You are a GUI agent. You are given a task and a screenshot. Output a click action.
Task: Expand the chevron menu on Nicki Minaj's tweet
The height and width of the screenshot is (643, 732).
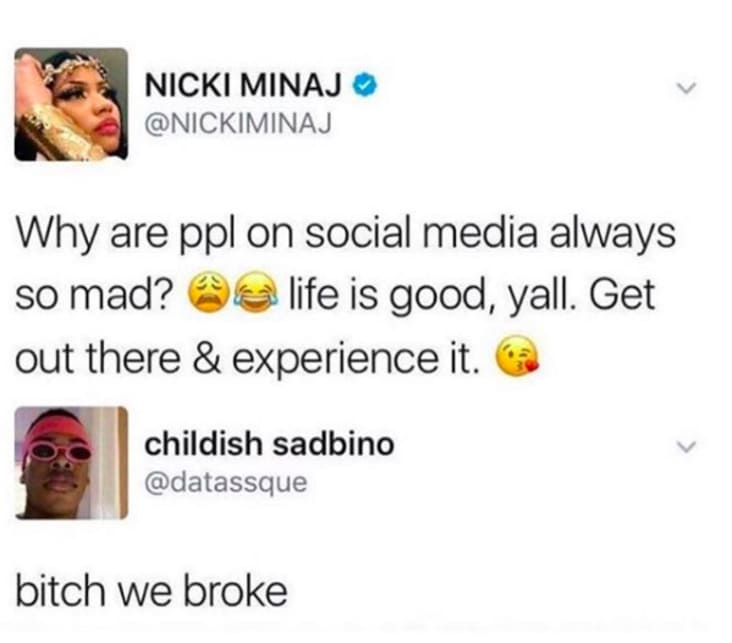(x=686, y=88)
